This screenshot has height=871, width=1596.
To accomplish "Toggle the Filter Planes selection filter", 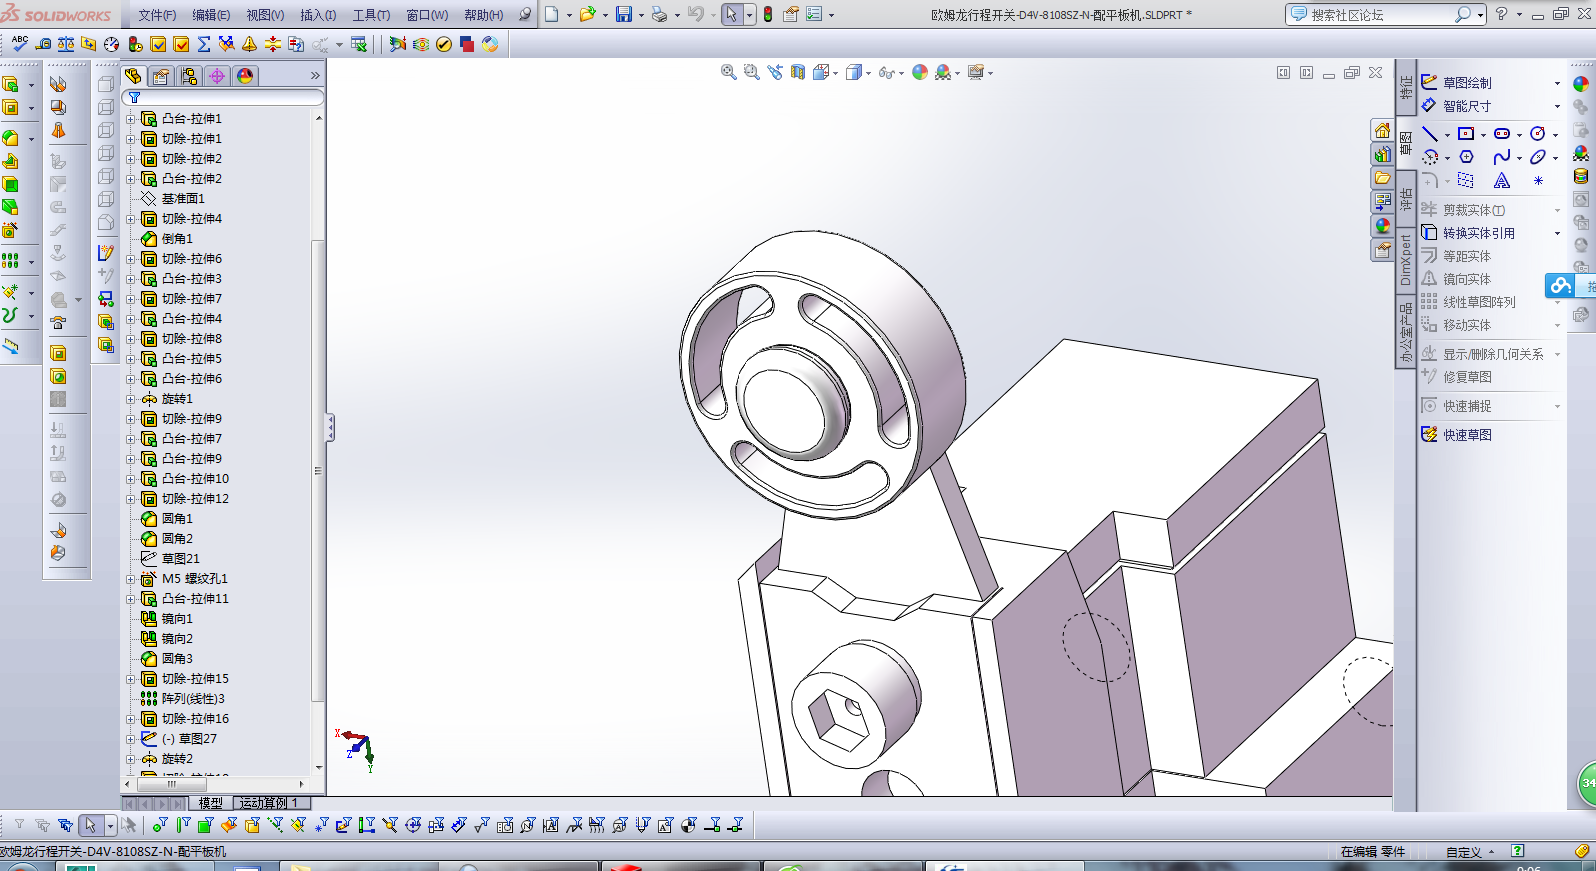I will click(x=298, y=825).
